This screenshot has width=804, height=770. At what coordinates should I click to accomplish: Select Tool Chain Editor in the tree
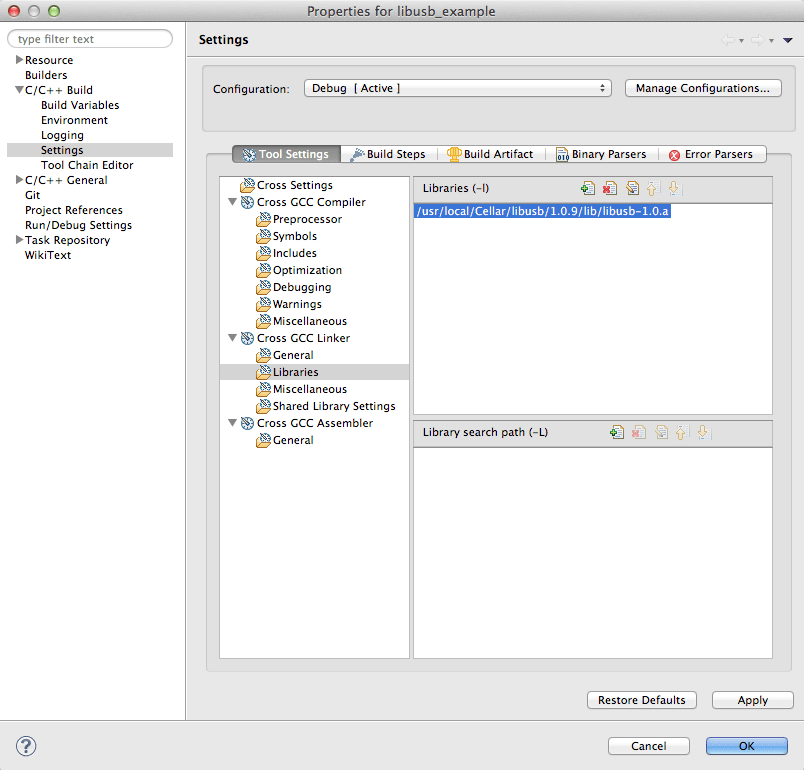click(87, 165)
